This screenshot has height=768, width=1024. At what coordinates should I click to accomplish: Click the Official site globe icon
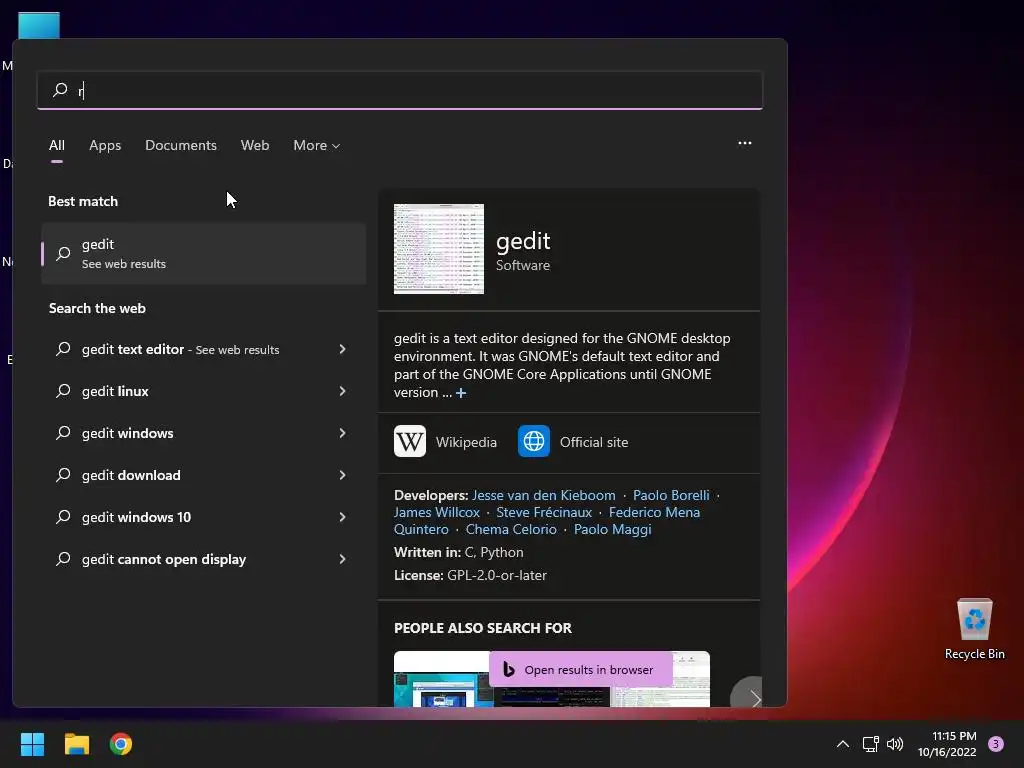(x=534, y=441)
